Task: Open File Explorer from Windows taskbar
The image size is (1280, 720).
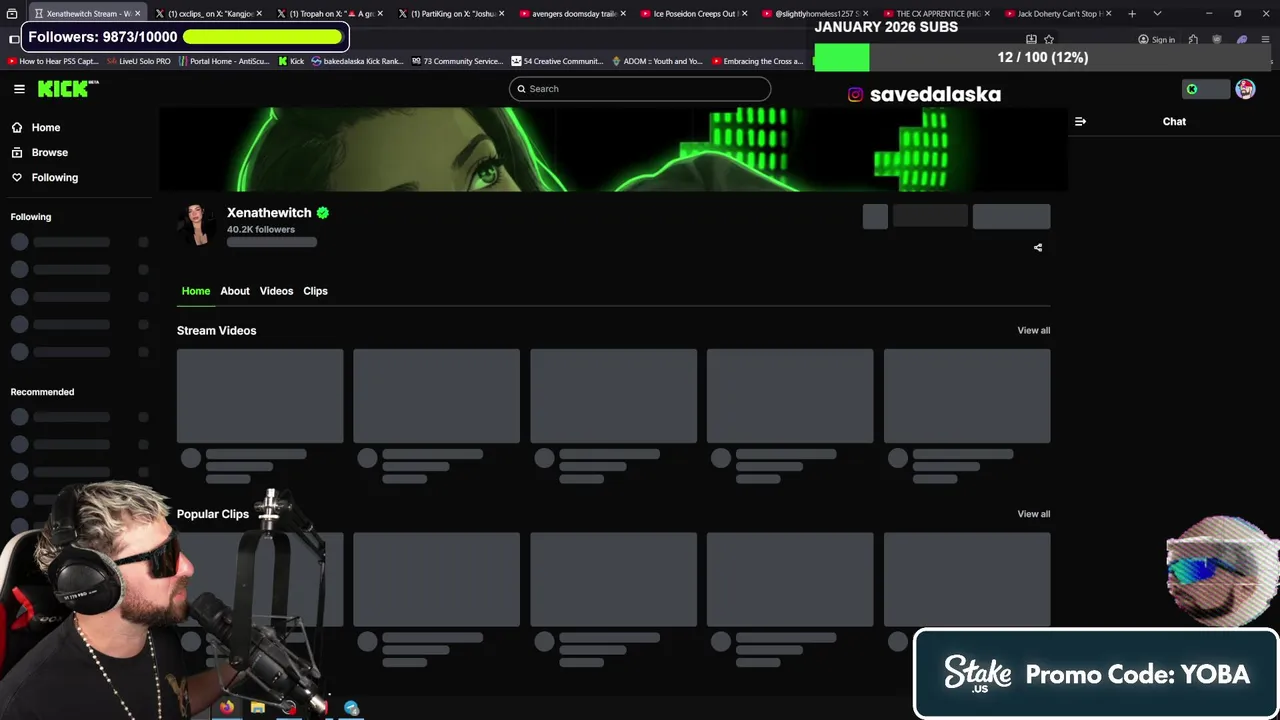Action: (258, 708)
